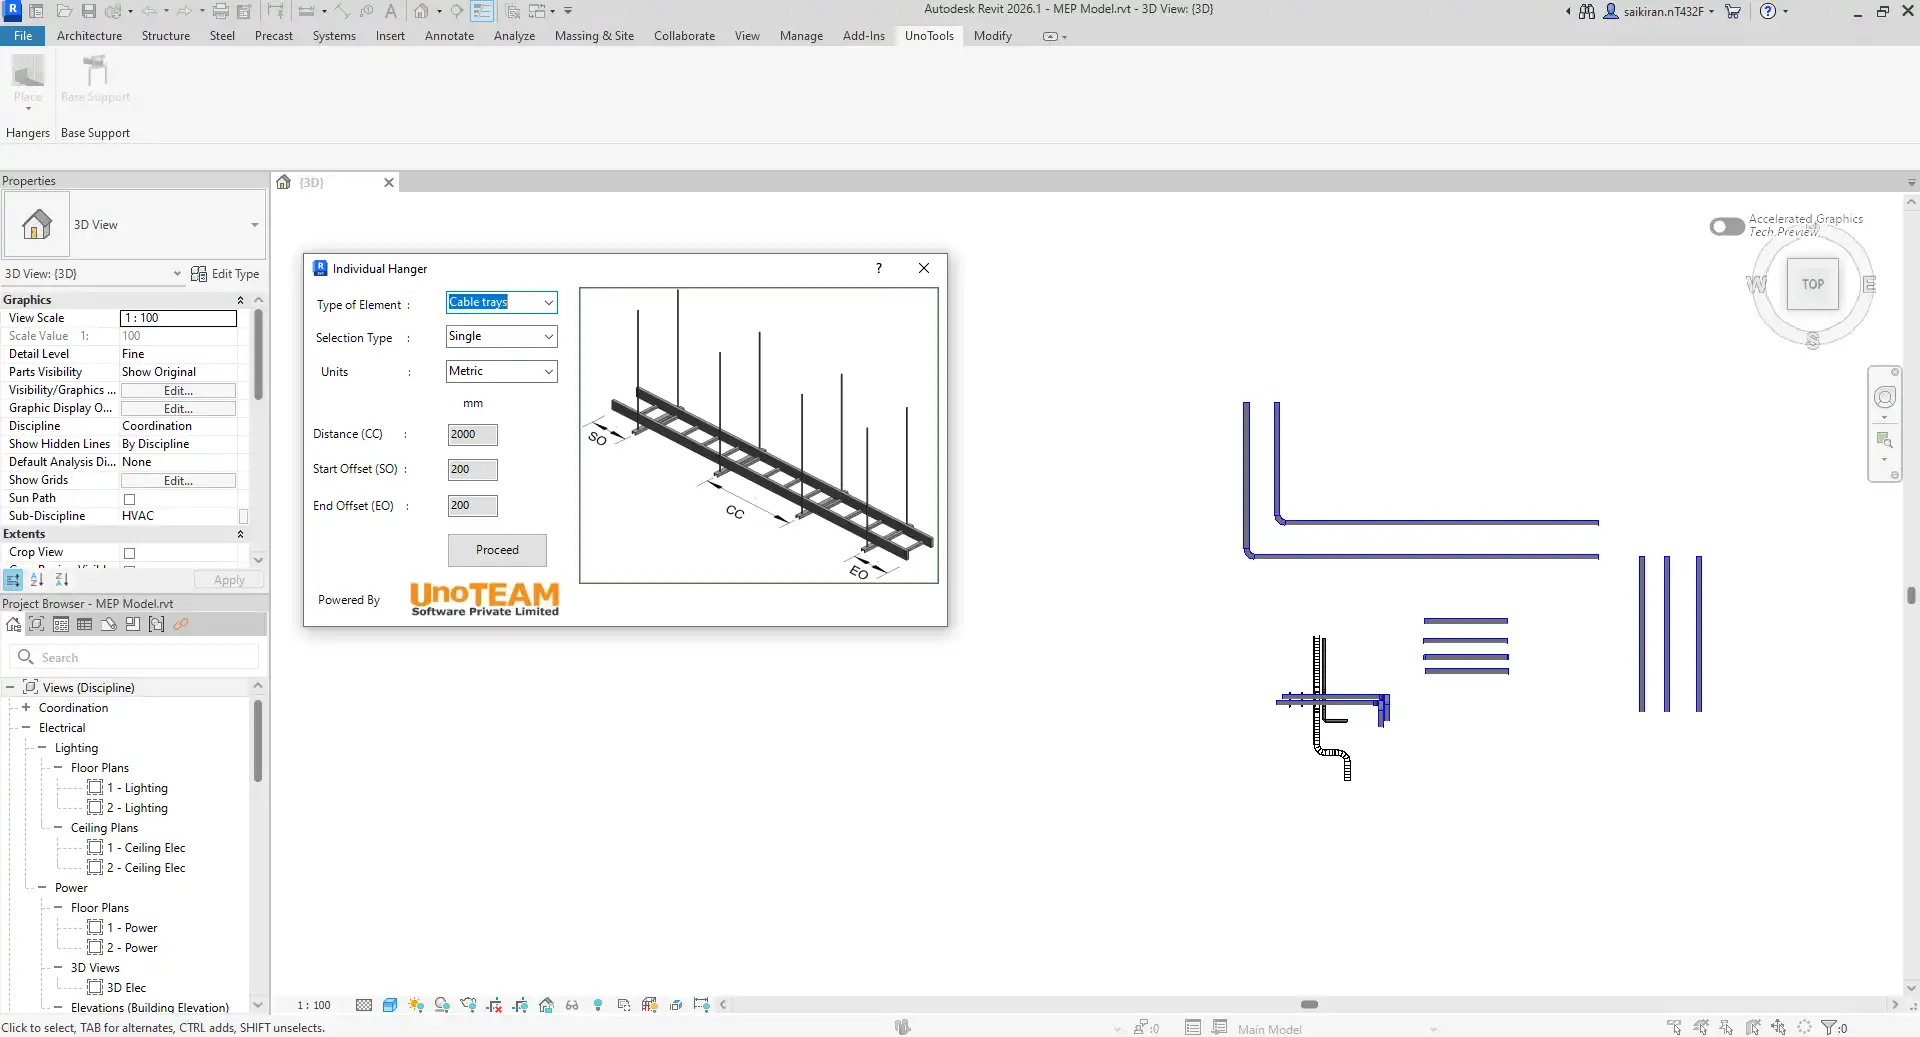1920x1037 pixels.
Task: Click the orange Revit Links icon
Action: 181,624
